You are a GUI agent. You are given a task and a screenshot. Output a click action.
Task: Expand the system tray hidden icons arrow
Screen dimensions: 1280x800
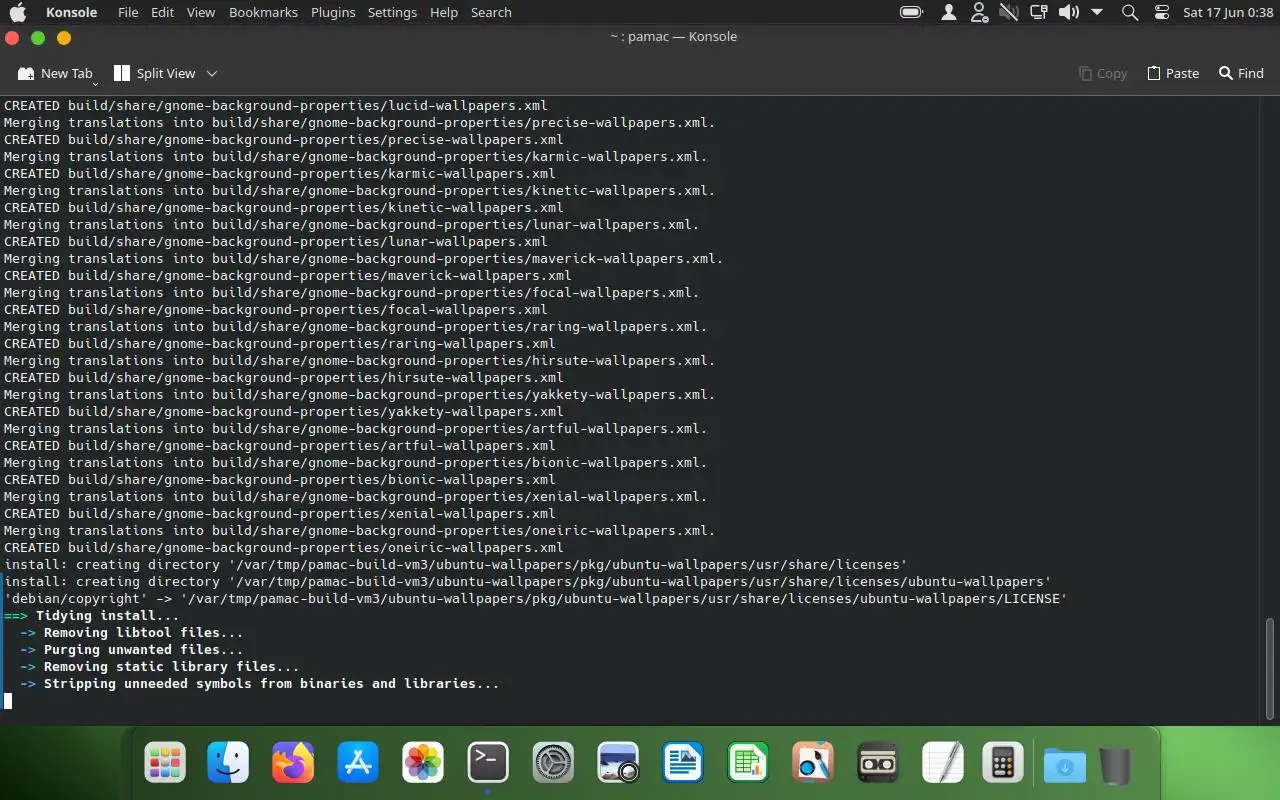pos(1097,12)
